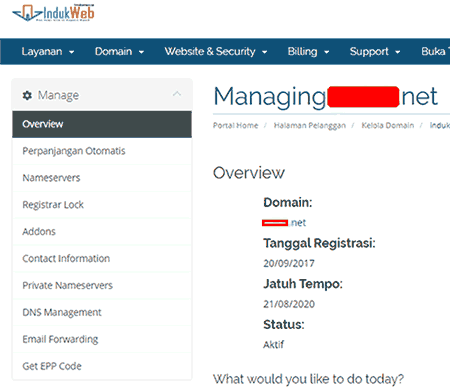Expand Website & Security menu
Image resolution: width=450 pixels, height=390 pixels.
216,52
